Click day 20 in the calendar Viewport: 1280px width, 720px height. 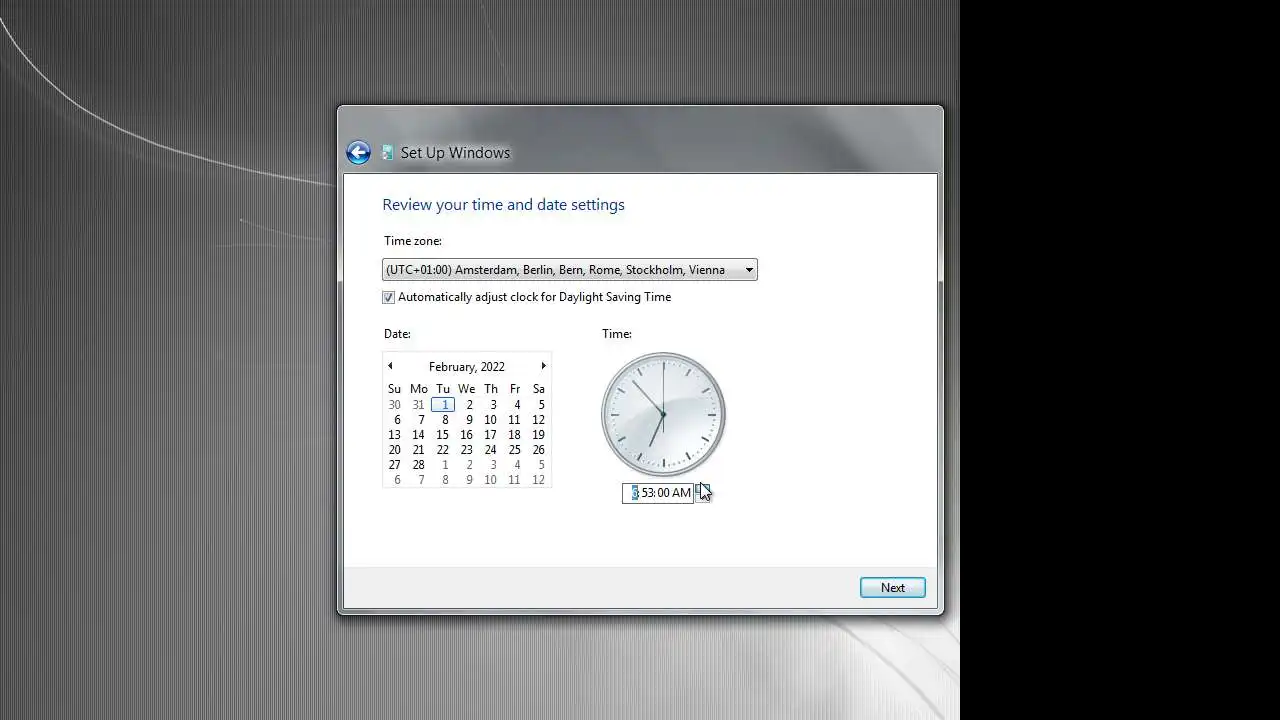pyautogui.click(x=395, y=450)
